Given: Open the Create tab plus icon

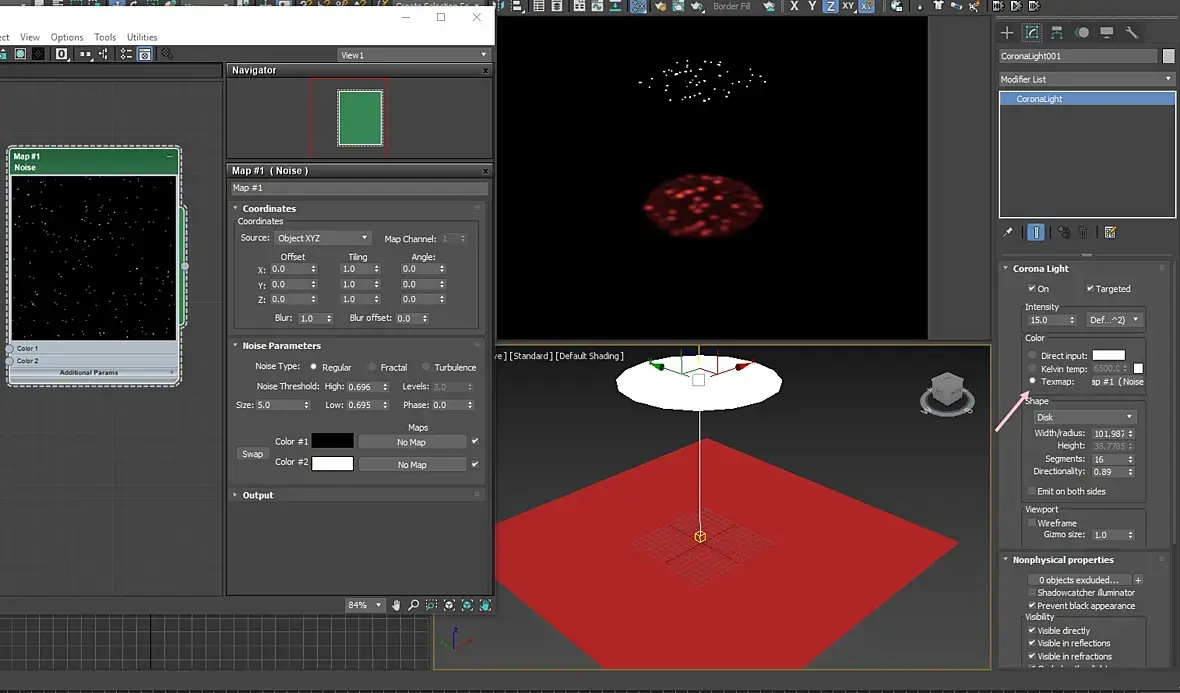Looking at the screenshot, I should 1006,32.
